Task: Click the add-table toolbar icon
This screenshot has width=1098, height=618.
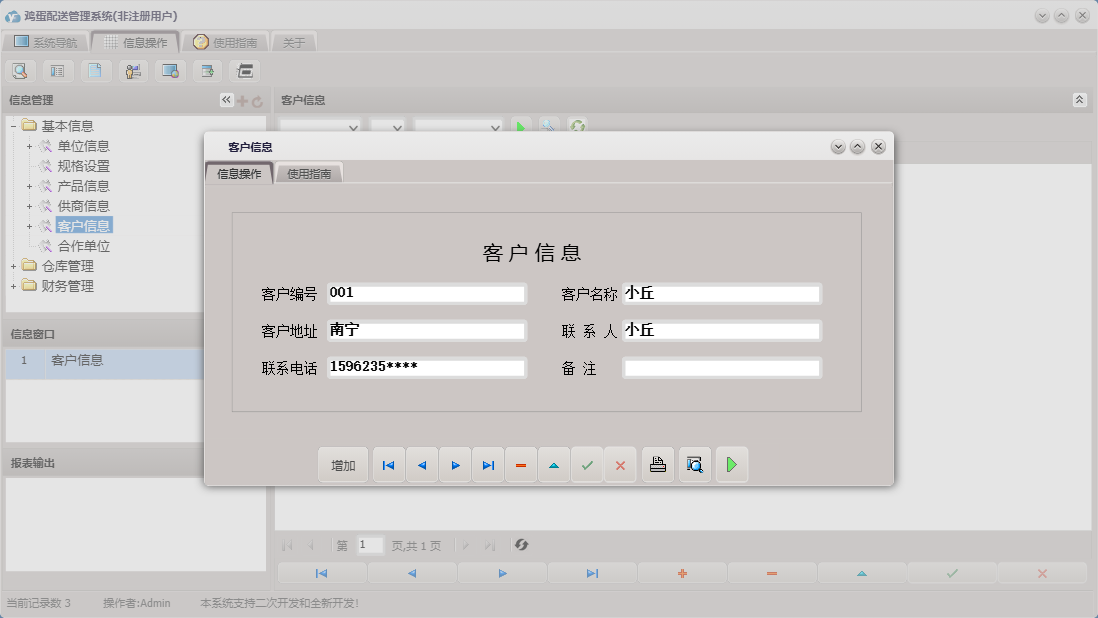Action: (x=206, y=70)
